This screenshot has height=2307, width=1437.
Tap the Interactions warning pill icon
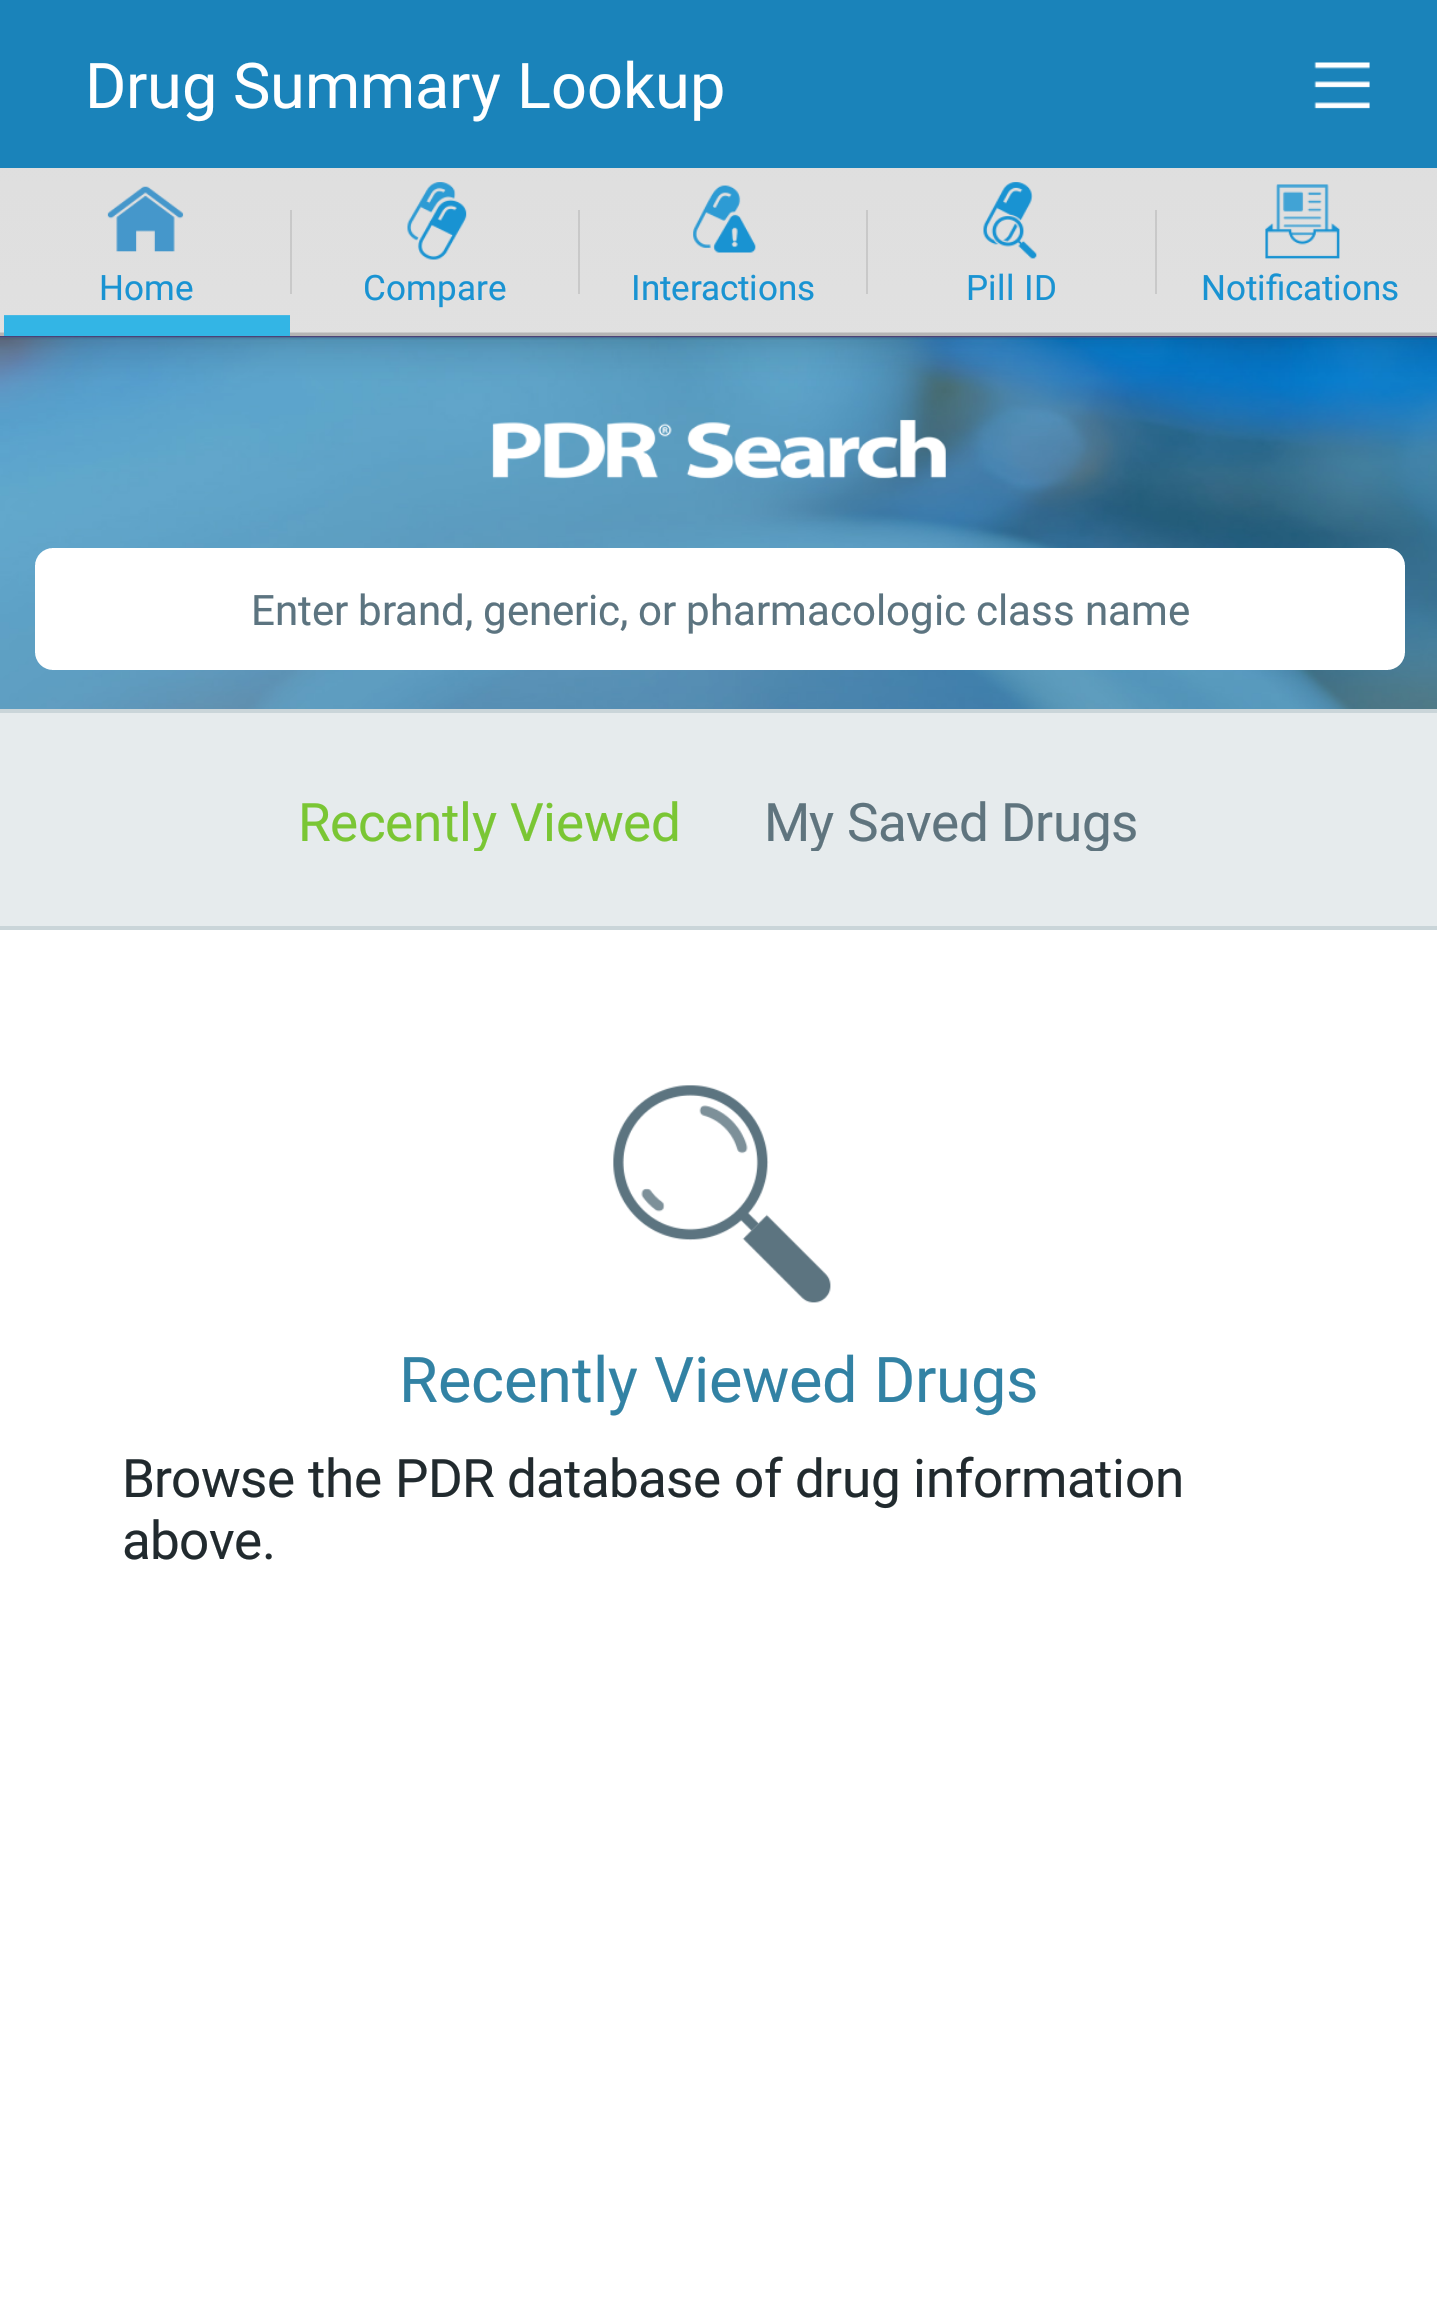tap(723, 219)
